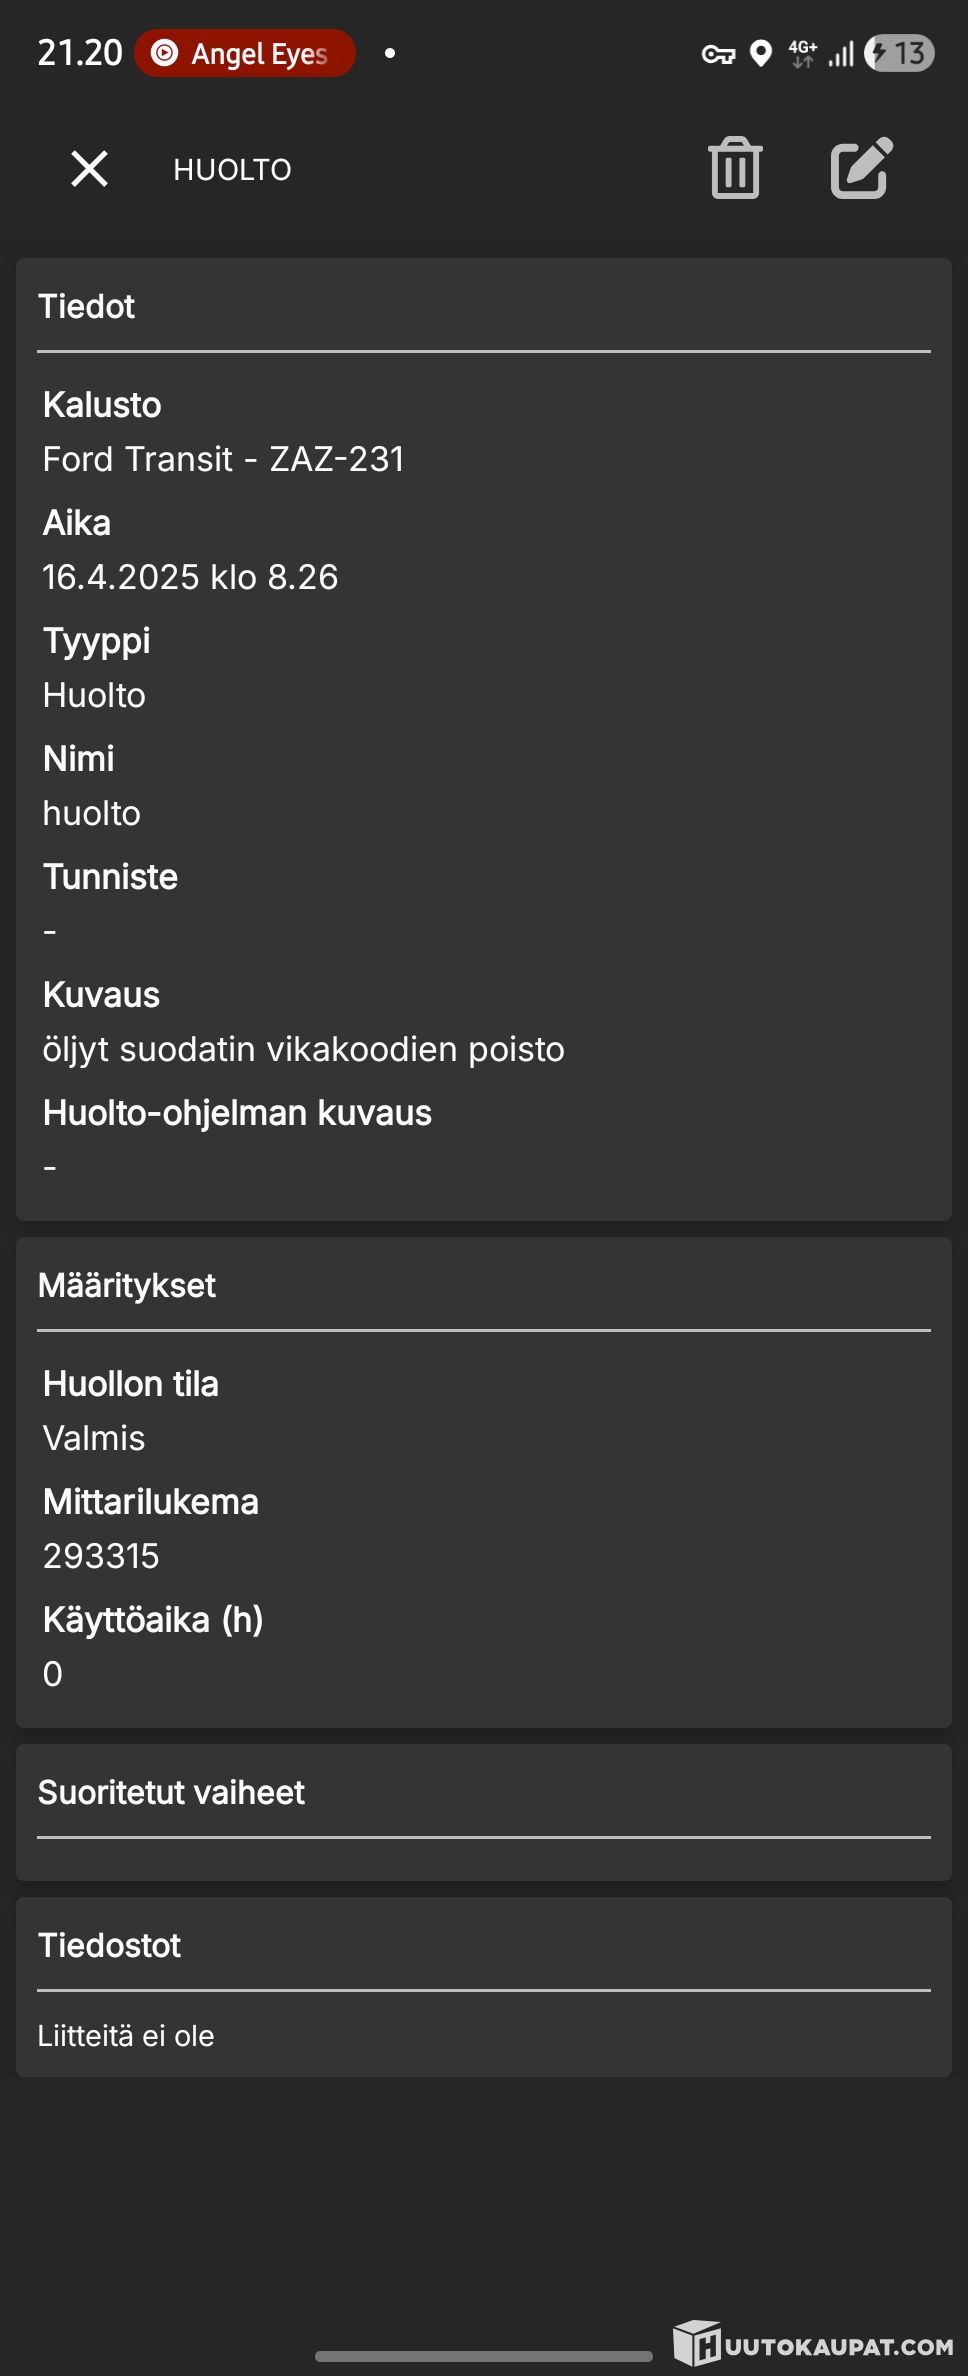Tap the date 16.4.2025 klo 8.26
Screen dimensions: 968x2376
tap(190, 577)
